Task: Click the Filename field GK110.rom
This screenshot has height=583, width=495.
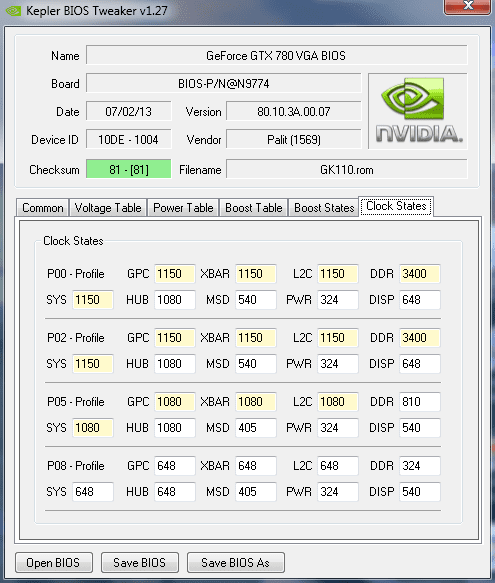Action: click(x=347, y=169)
